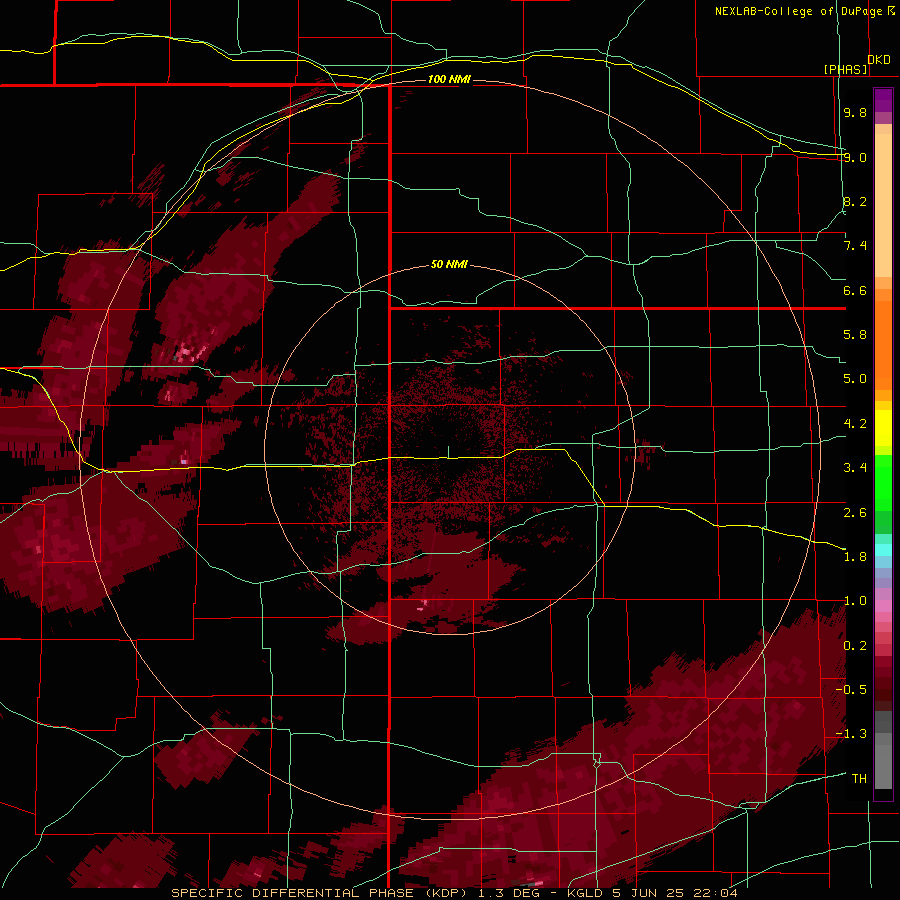Click the 0.2 value on the scale
The image size is (900, 900).
855,646
